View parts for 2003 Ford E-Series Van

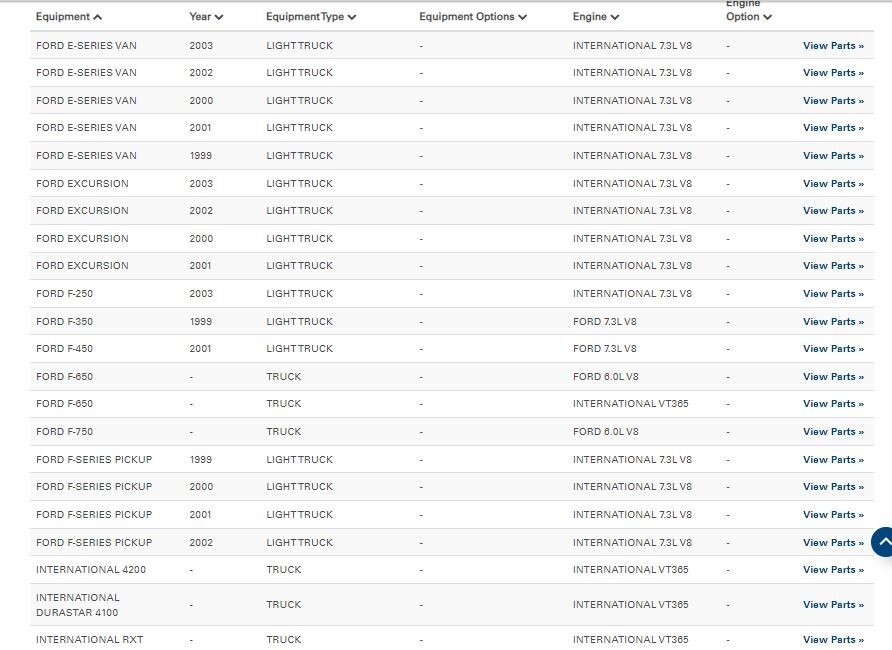click(833, 45)
